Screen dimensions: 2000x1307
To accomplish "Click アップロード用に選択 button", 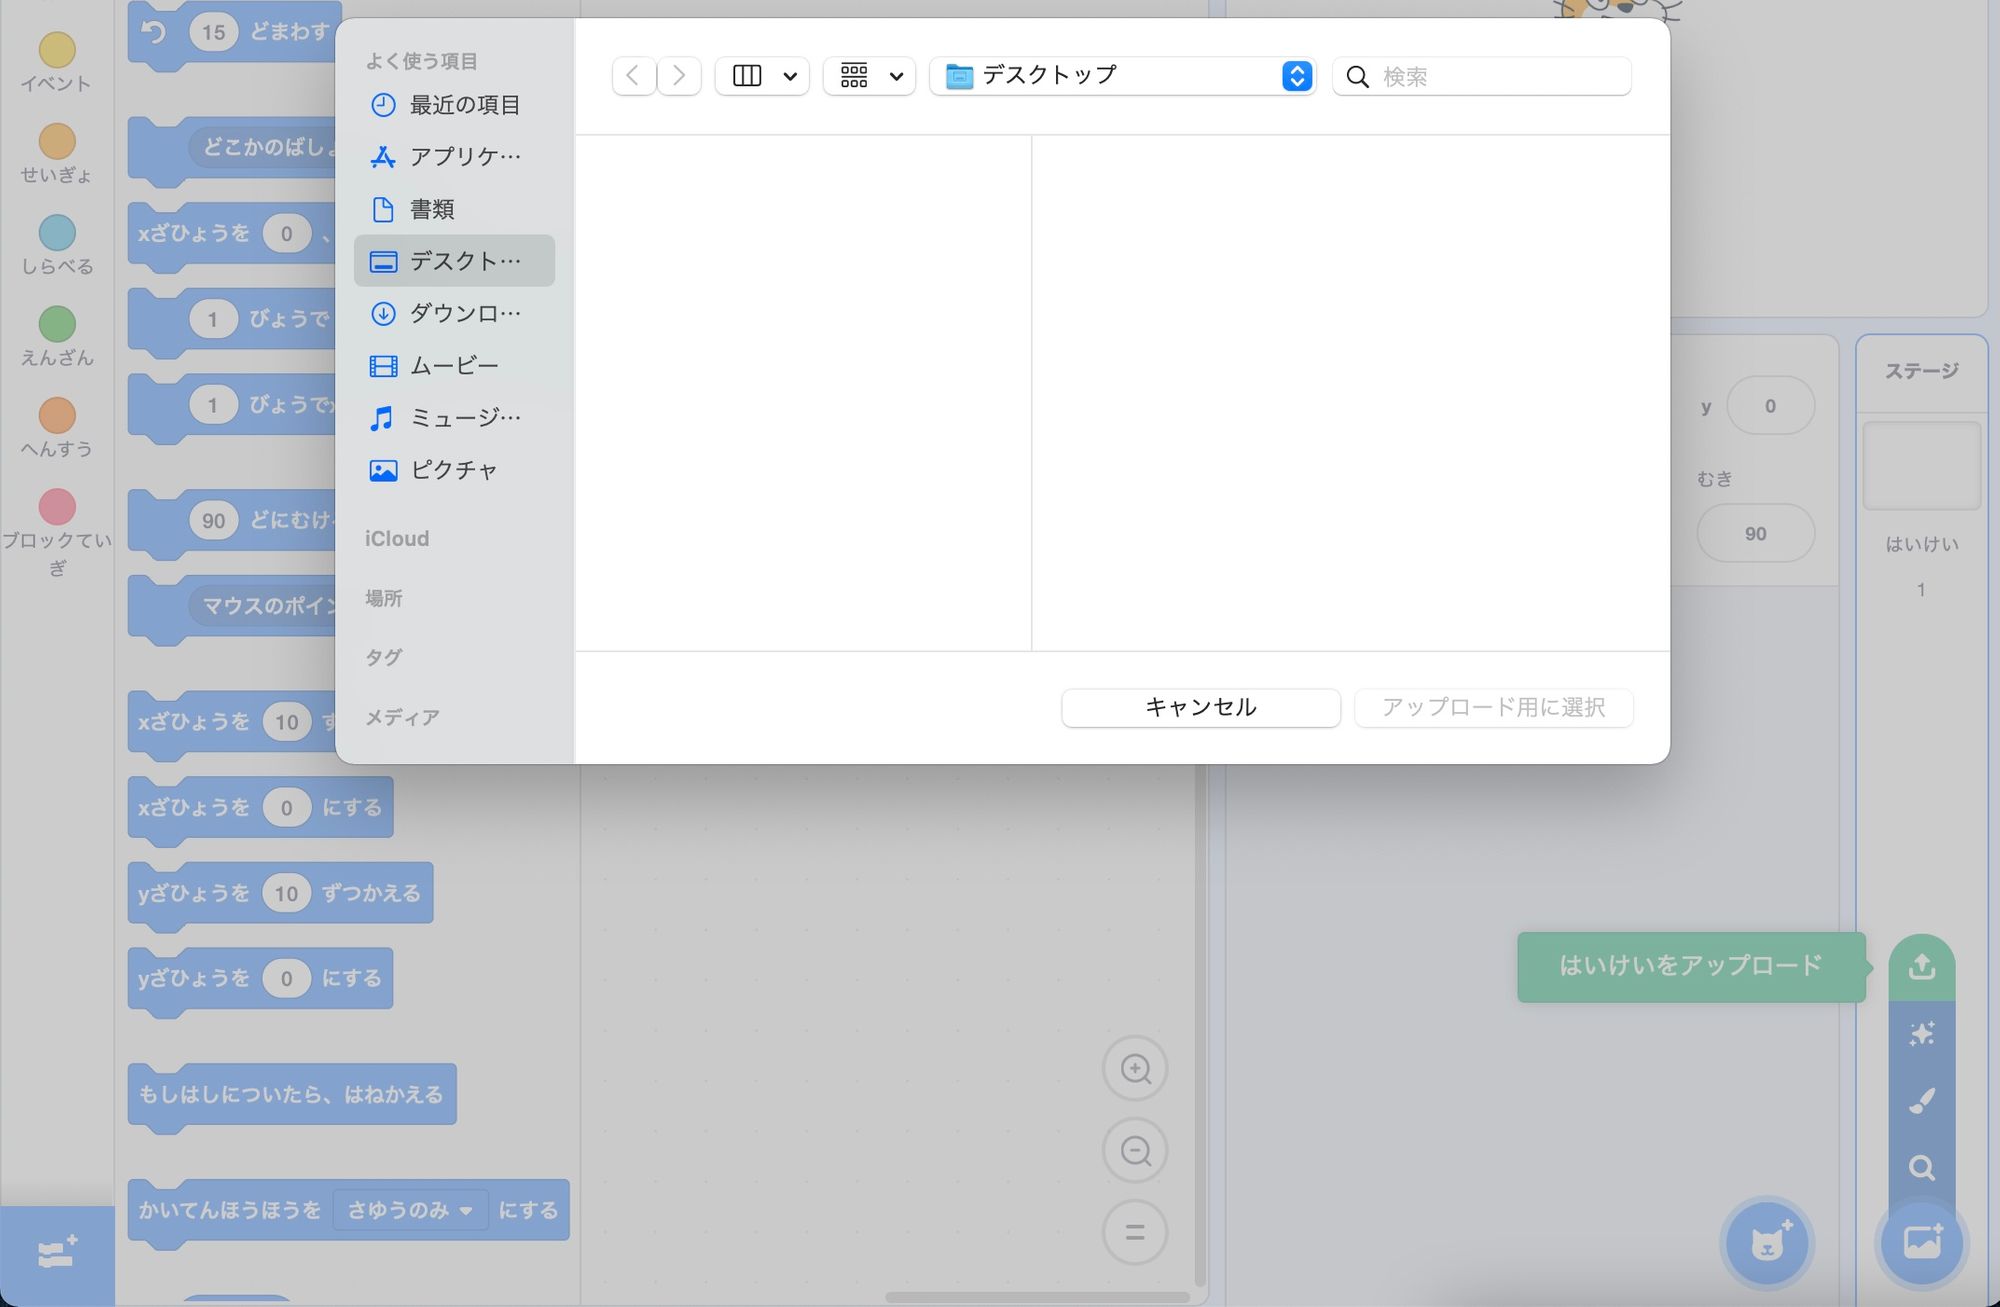I will click(1493, 707).
